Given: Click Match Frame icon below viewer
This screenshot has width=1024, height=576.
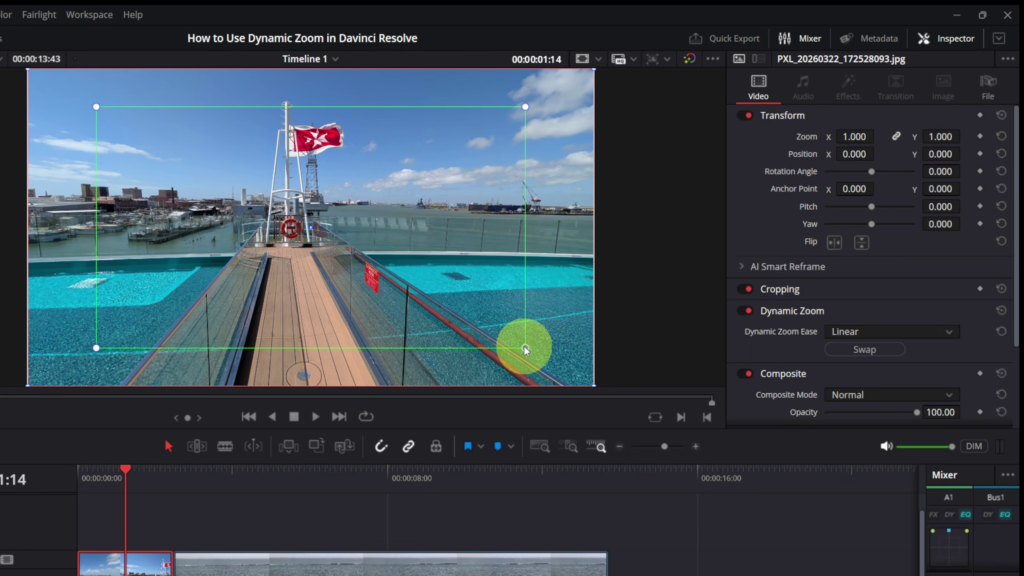Looking at the screenshot, I should 655,417.
